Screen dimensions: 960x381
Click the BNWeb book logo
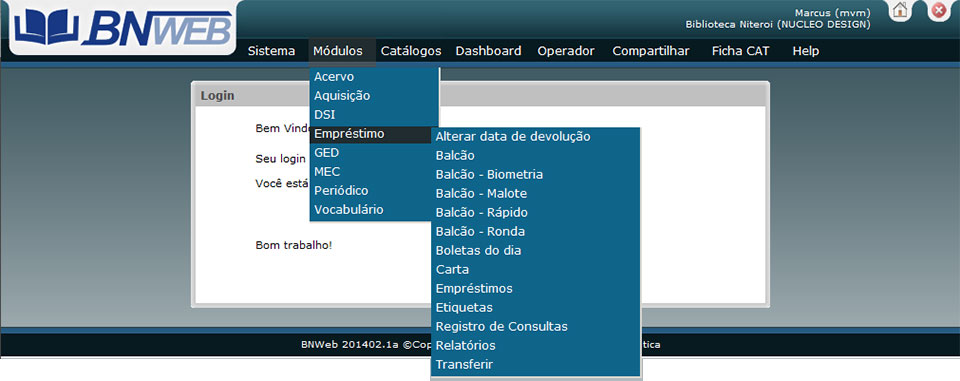click(123, 28)
